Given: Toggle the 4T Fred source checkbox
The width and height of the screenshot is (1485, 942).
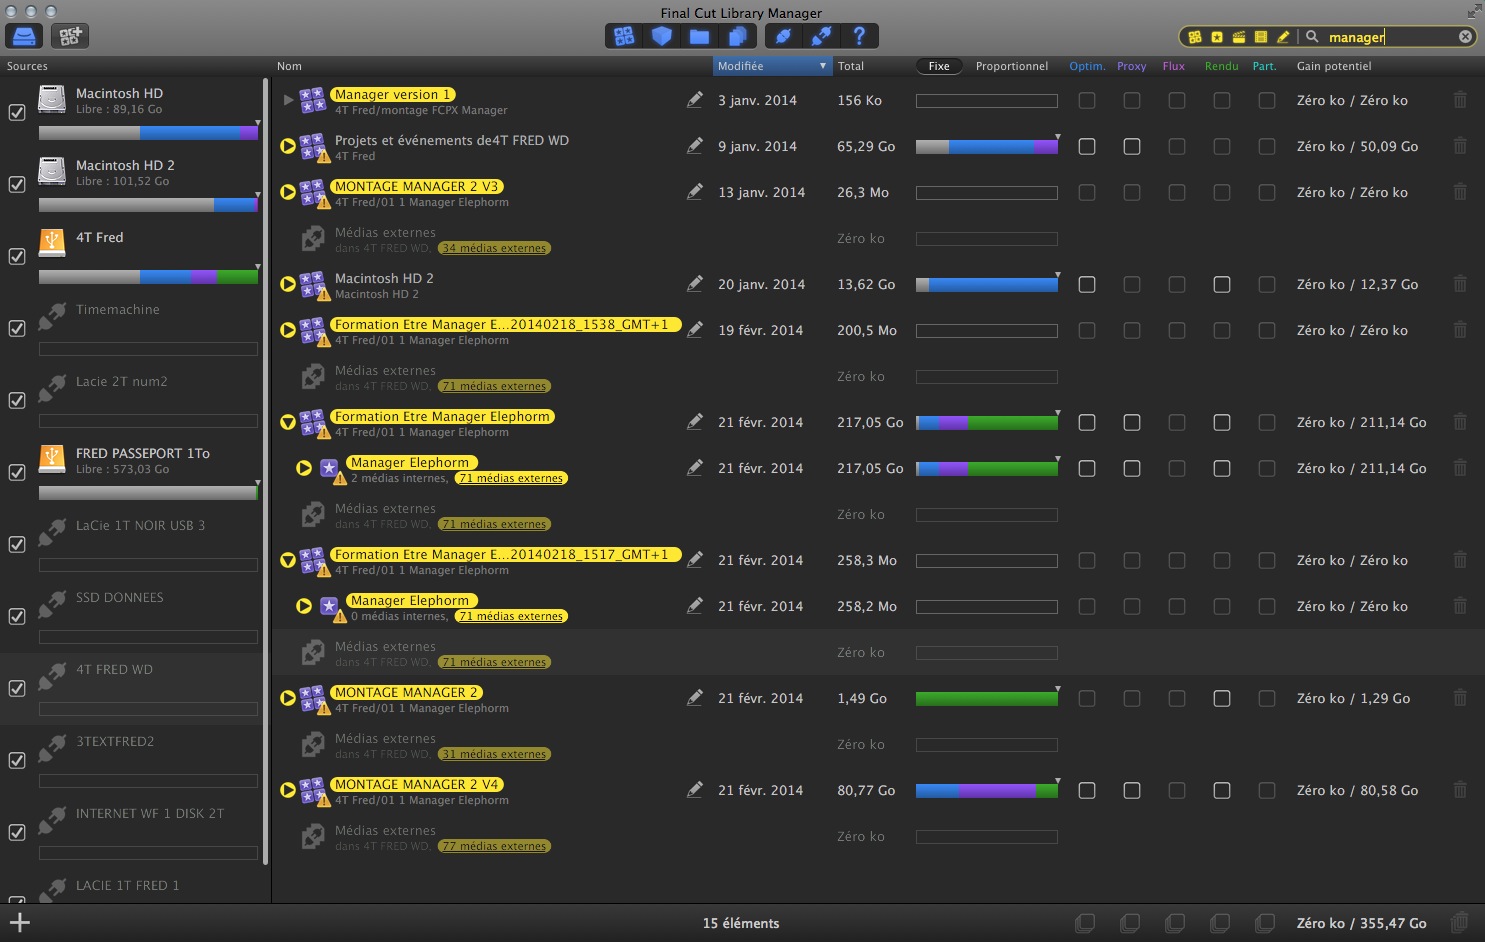Looking at the screenshot, I should [x=17, y=256].
